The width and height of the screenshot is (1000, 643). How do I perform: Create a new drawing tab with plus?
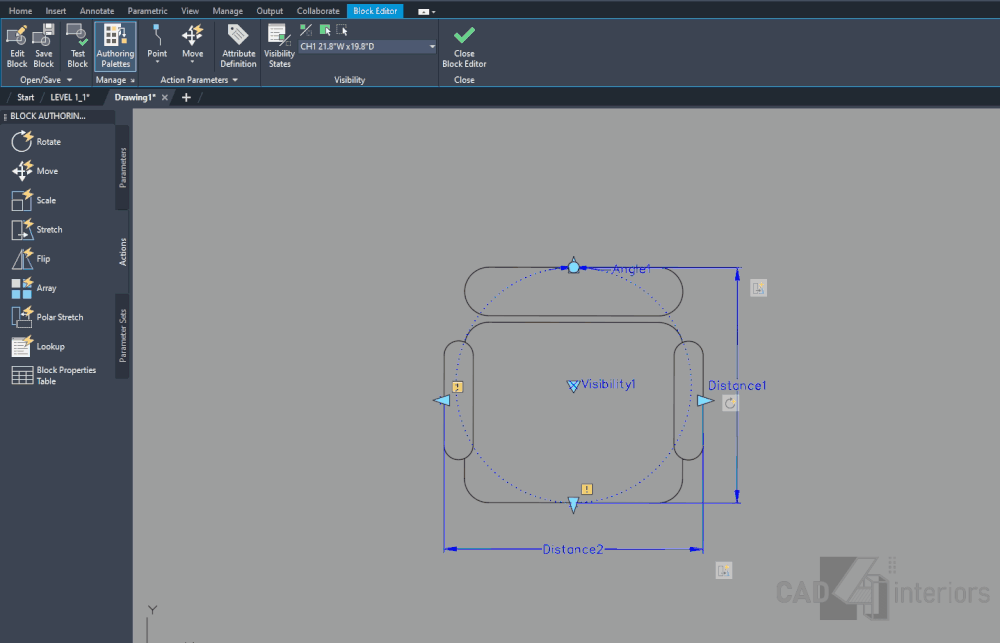point(186,98)
